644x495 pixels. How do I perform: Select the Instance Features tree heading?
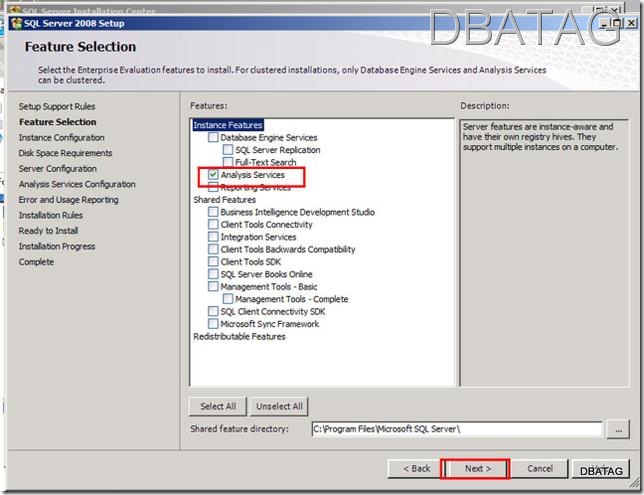[x=228, y=125]
